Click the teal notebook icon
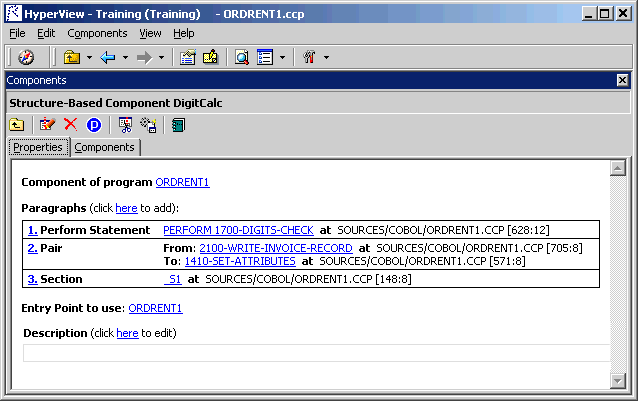This screenshot has width=638, height=401. point(178,125)
